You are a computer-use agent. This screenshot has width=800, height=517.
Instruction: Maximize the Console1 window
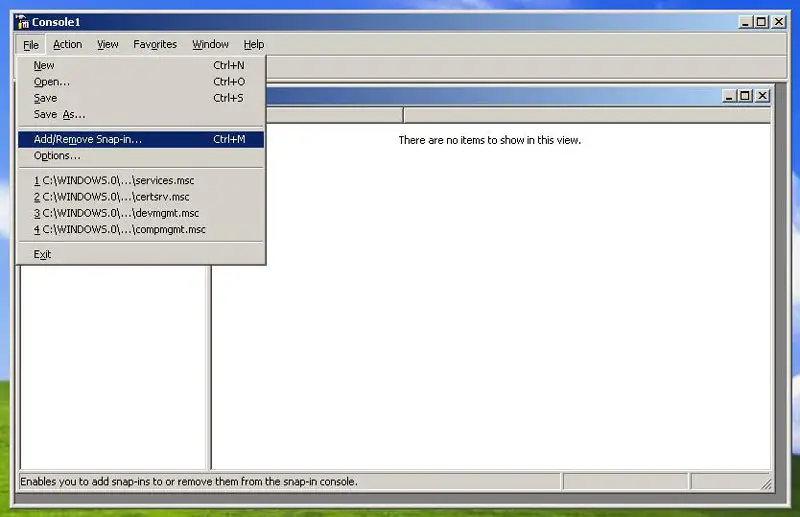click(761, 22)
